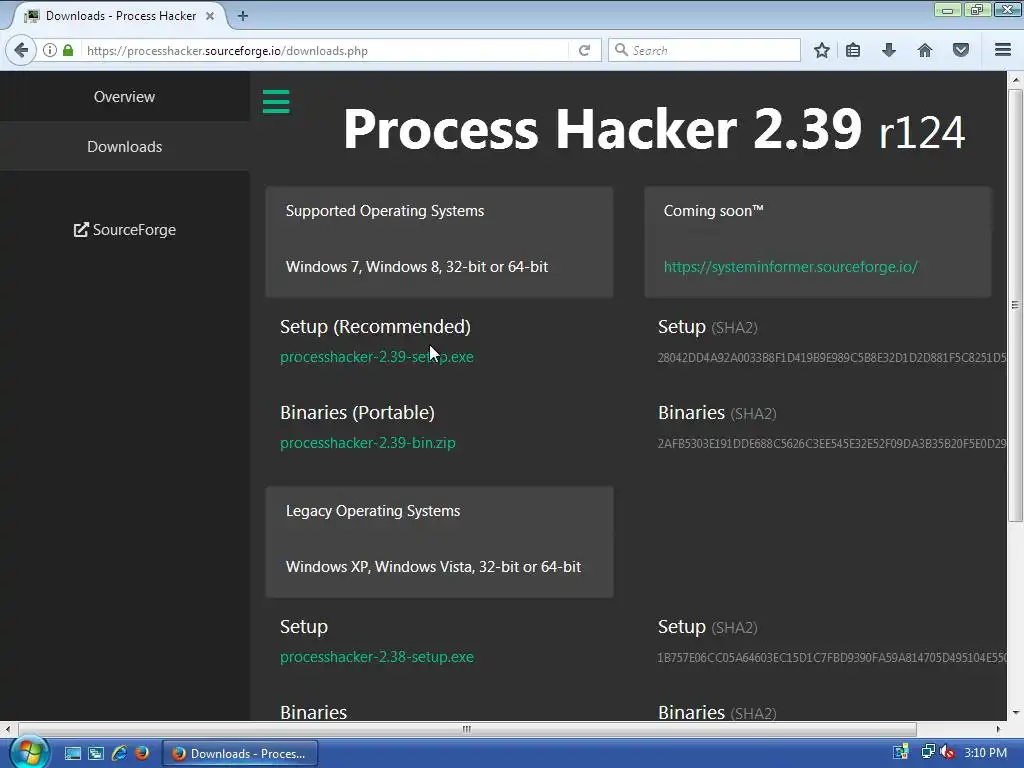Screen dimensions: 1024x768
Task: Click the vertical scrollbar thumb
Action: 1015,305
